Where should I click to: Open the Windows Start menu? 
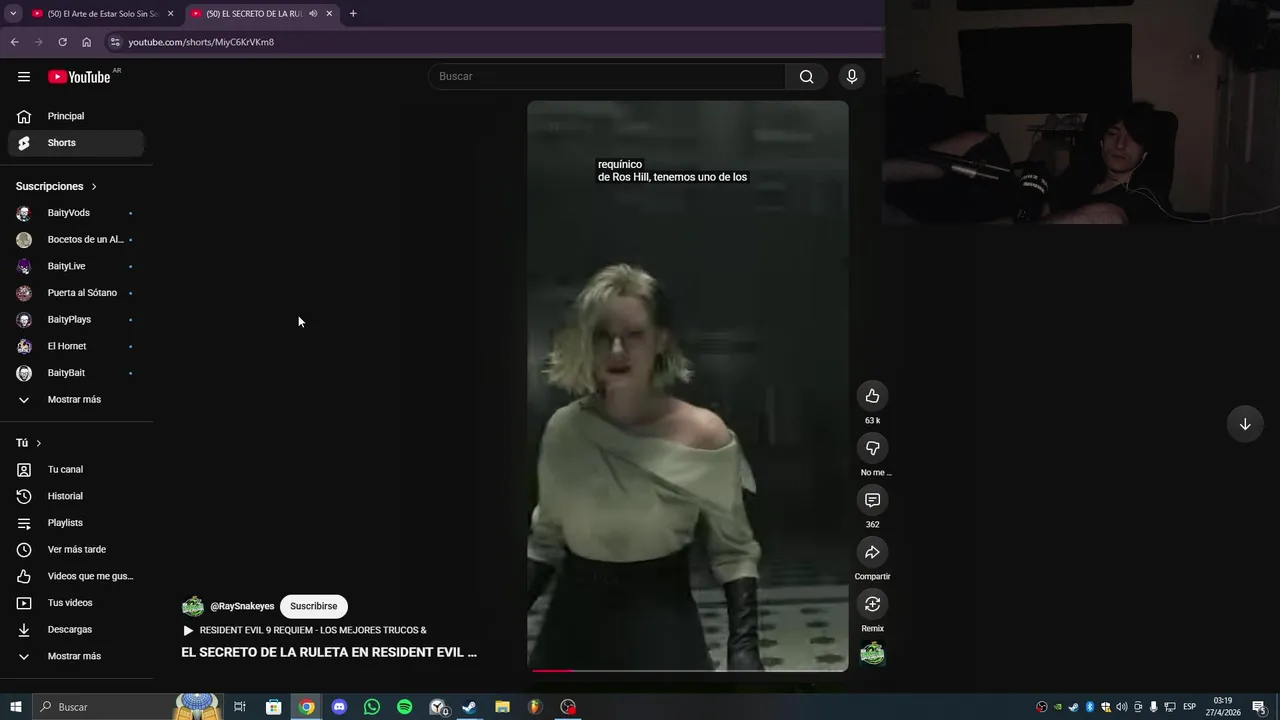(x=15, y=707)
